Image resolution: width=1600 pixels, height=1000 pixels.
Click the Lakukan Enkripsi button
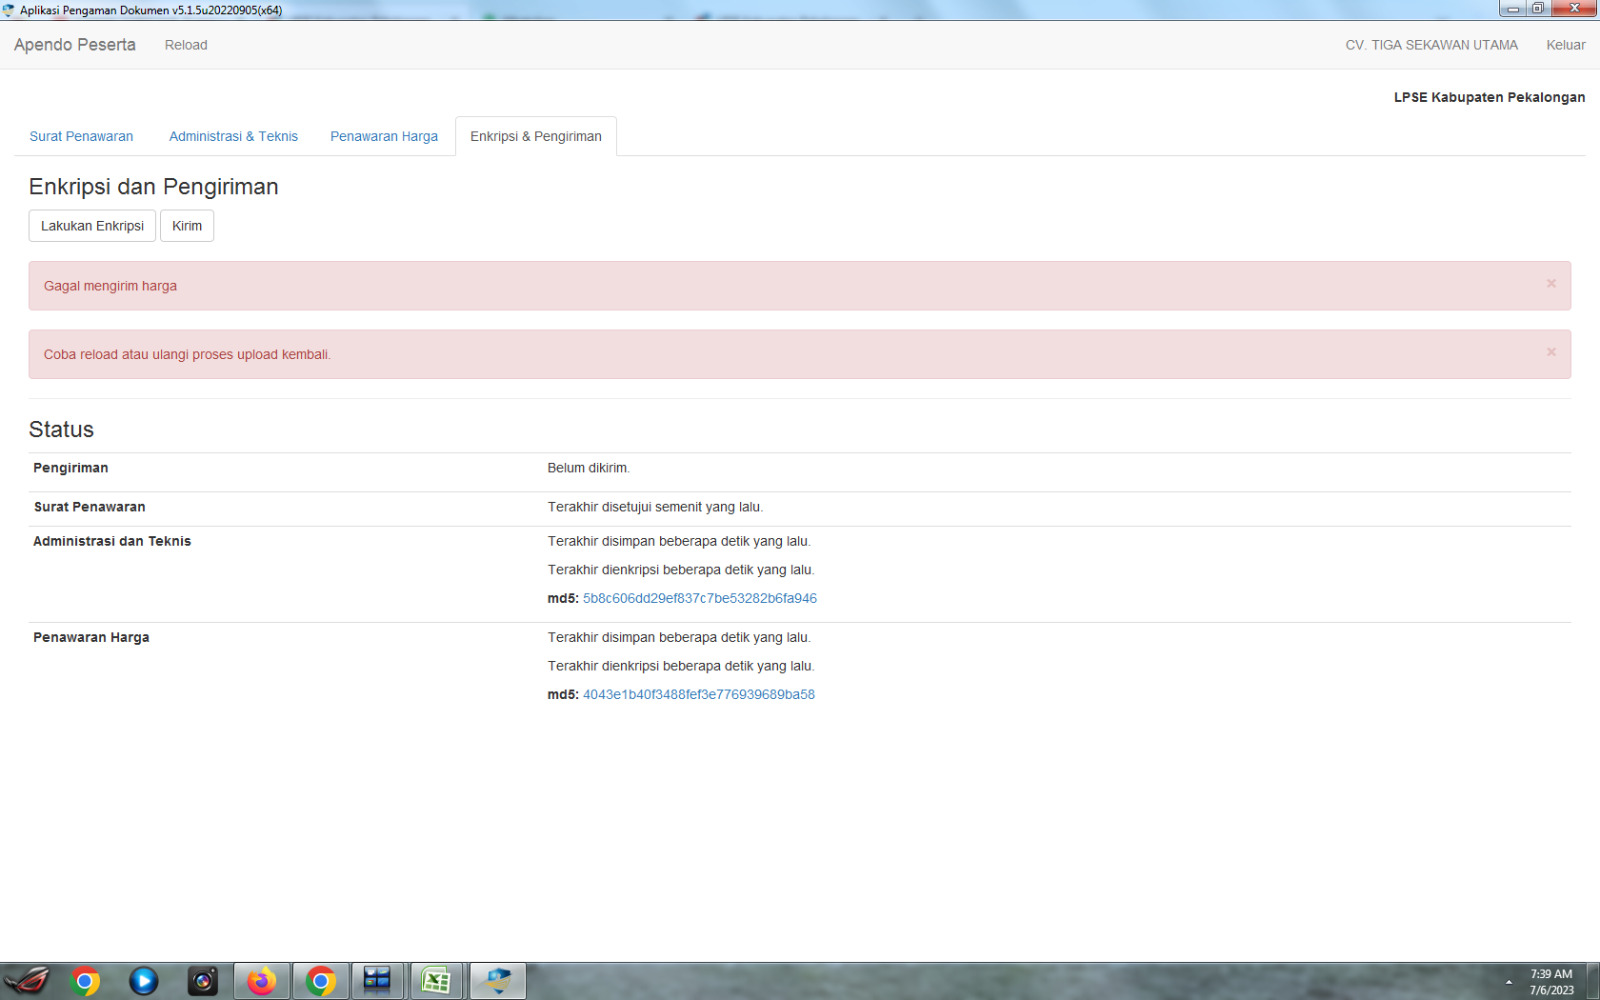click(92, 226)
